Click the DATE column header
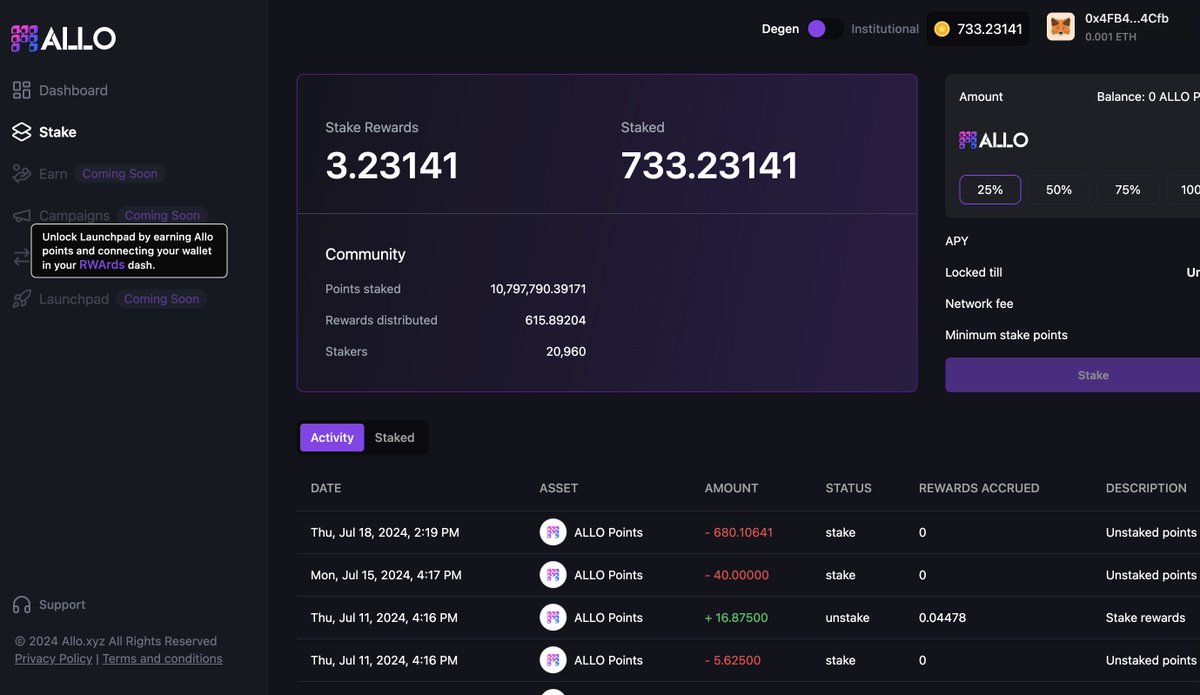 pyautogui.click(x=326, y=488)
